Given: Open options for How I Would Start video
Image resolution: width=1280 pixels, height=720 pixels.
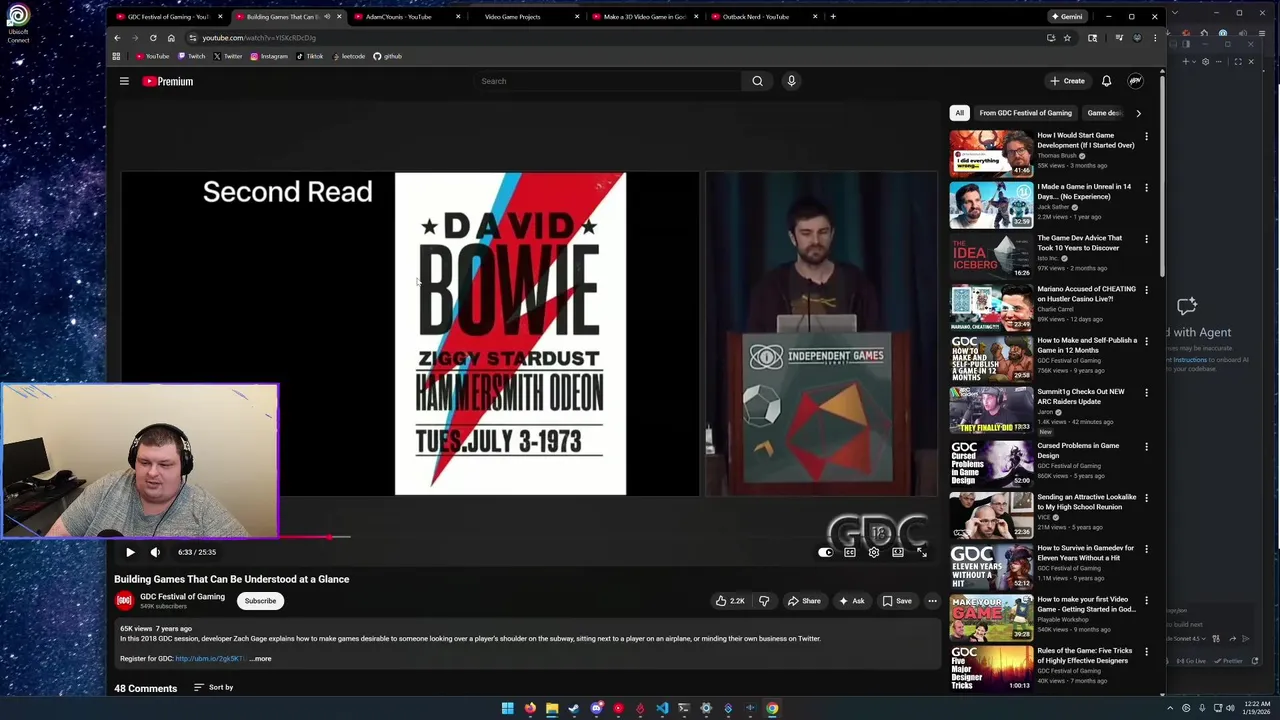Looking at the screenshot, I should [x=1146, y=136].
